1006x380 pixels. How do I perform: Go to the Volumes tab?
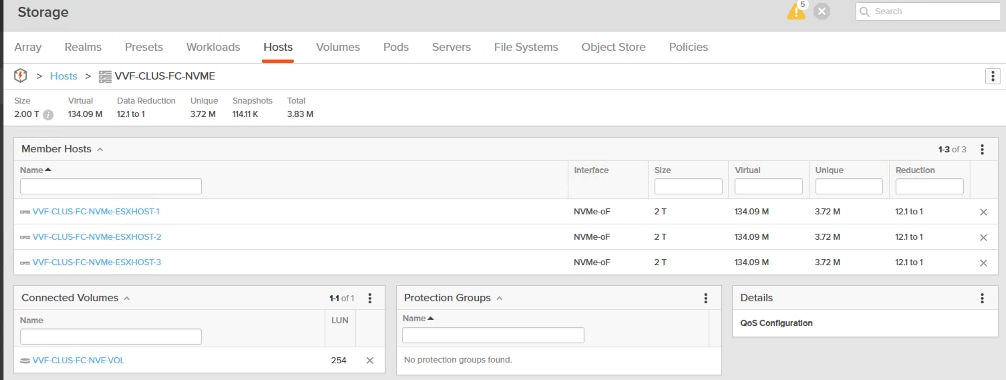(x=338, y=47)
